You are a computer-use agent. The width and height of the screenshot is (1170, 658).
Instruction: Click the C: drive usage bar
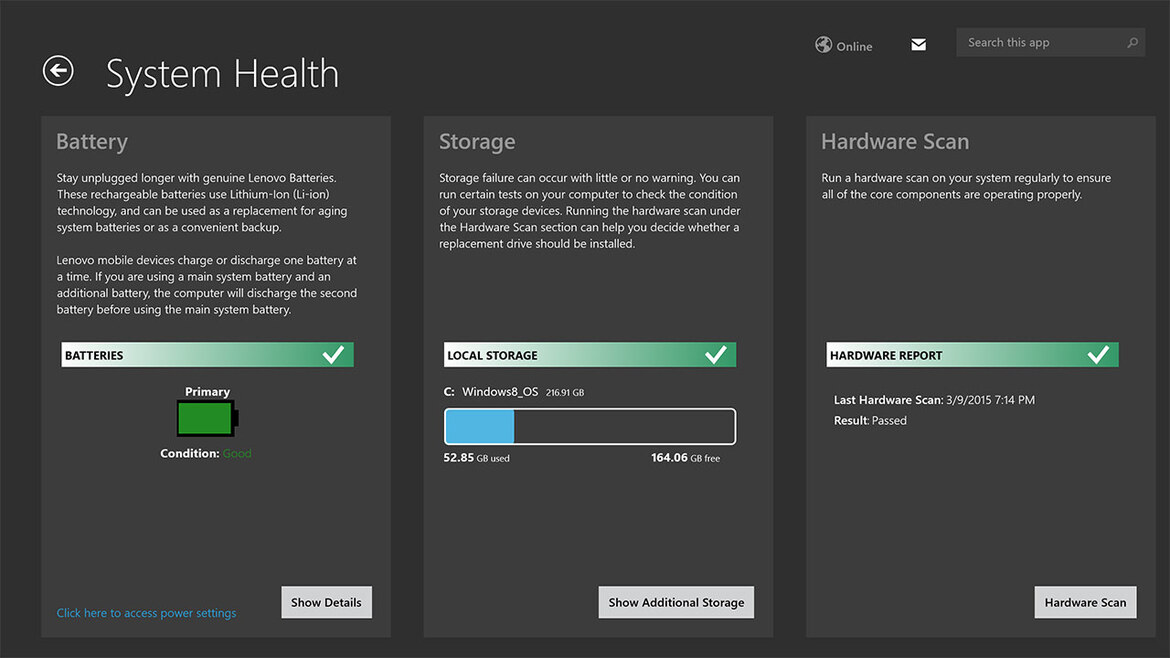[x=589, y=426]
